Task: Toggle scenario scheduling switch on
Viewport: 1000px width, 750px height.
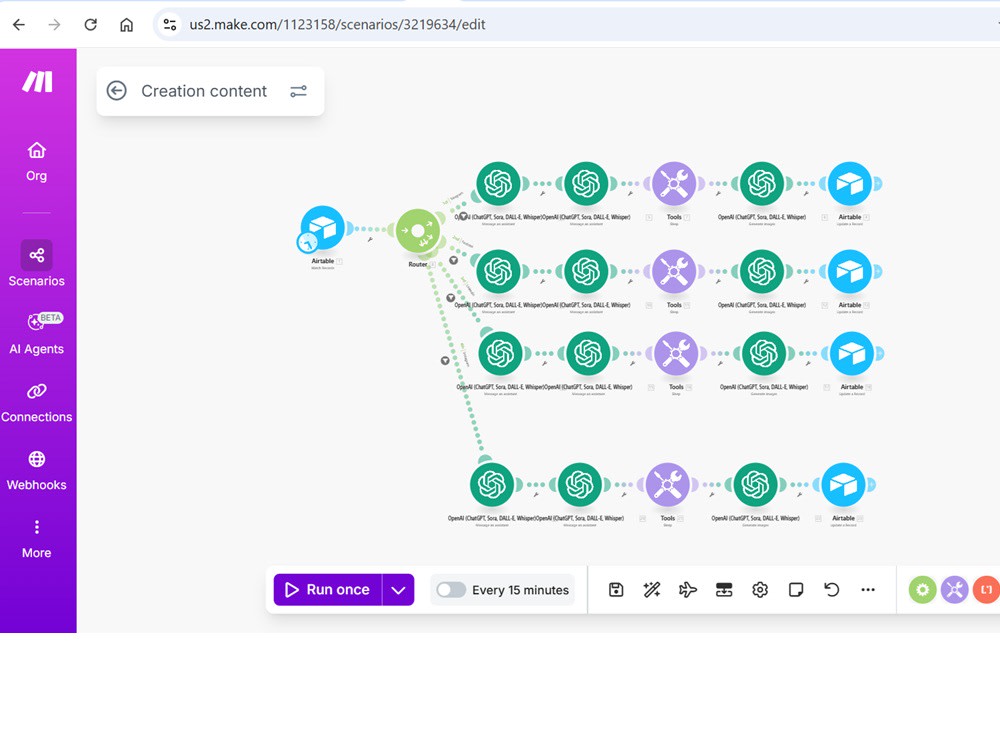Action: [451, 590]
